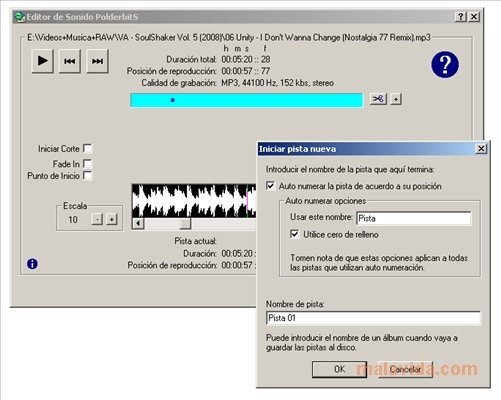Click the waveform scrollbar thumb
The height and width of the screenshot is (400, 501).
pyautogui.click(x=185, y=223)
